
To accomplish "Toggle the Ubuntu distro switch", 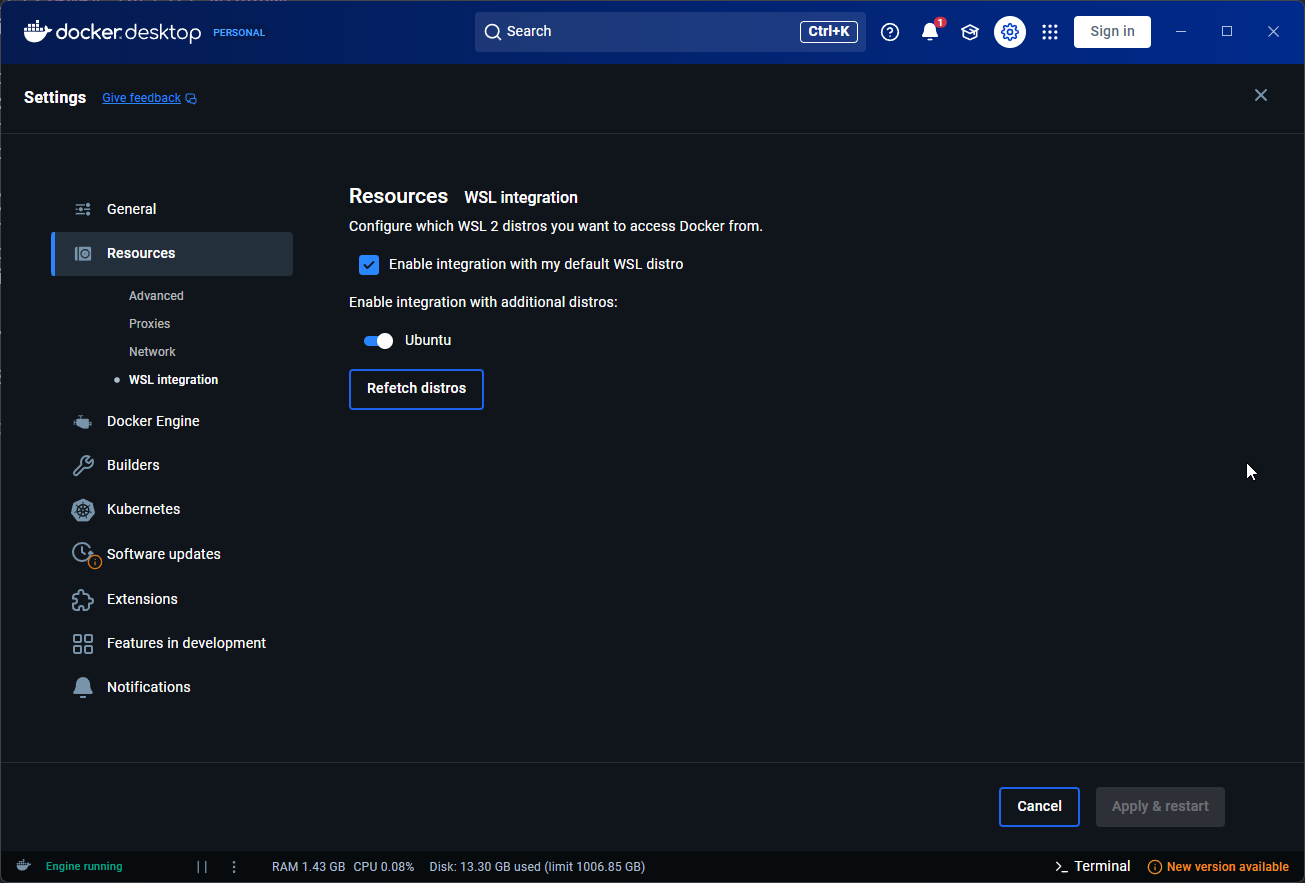I will 379,341.
